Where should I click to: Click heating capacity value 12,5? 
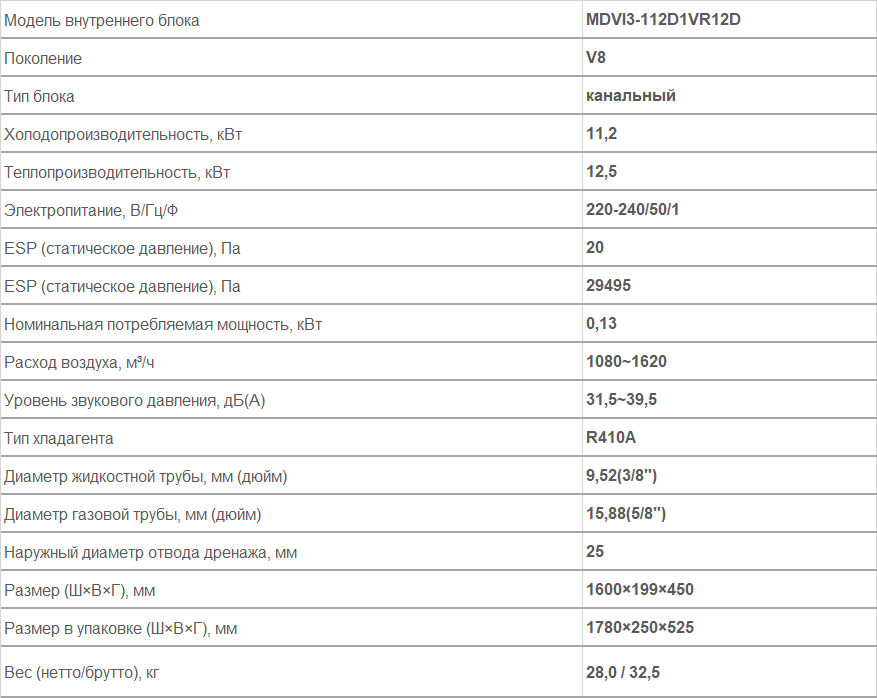[x=601, y=172]
